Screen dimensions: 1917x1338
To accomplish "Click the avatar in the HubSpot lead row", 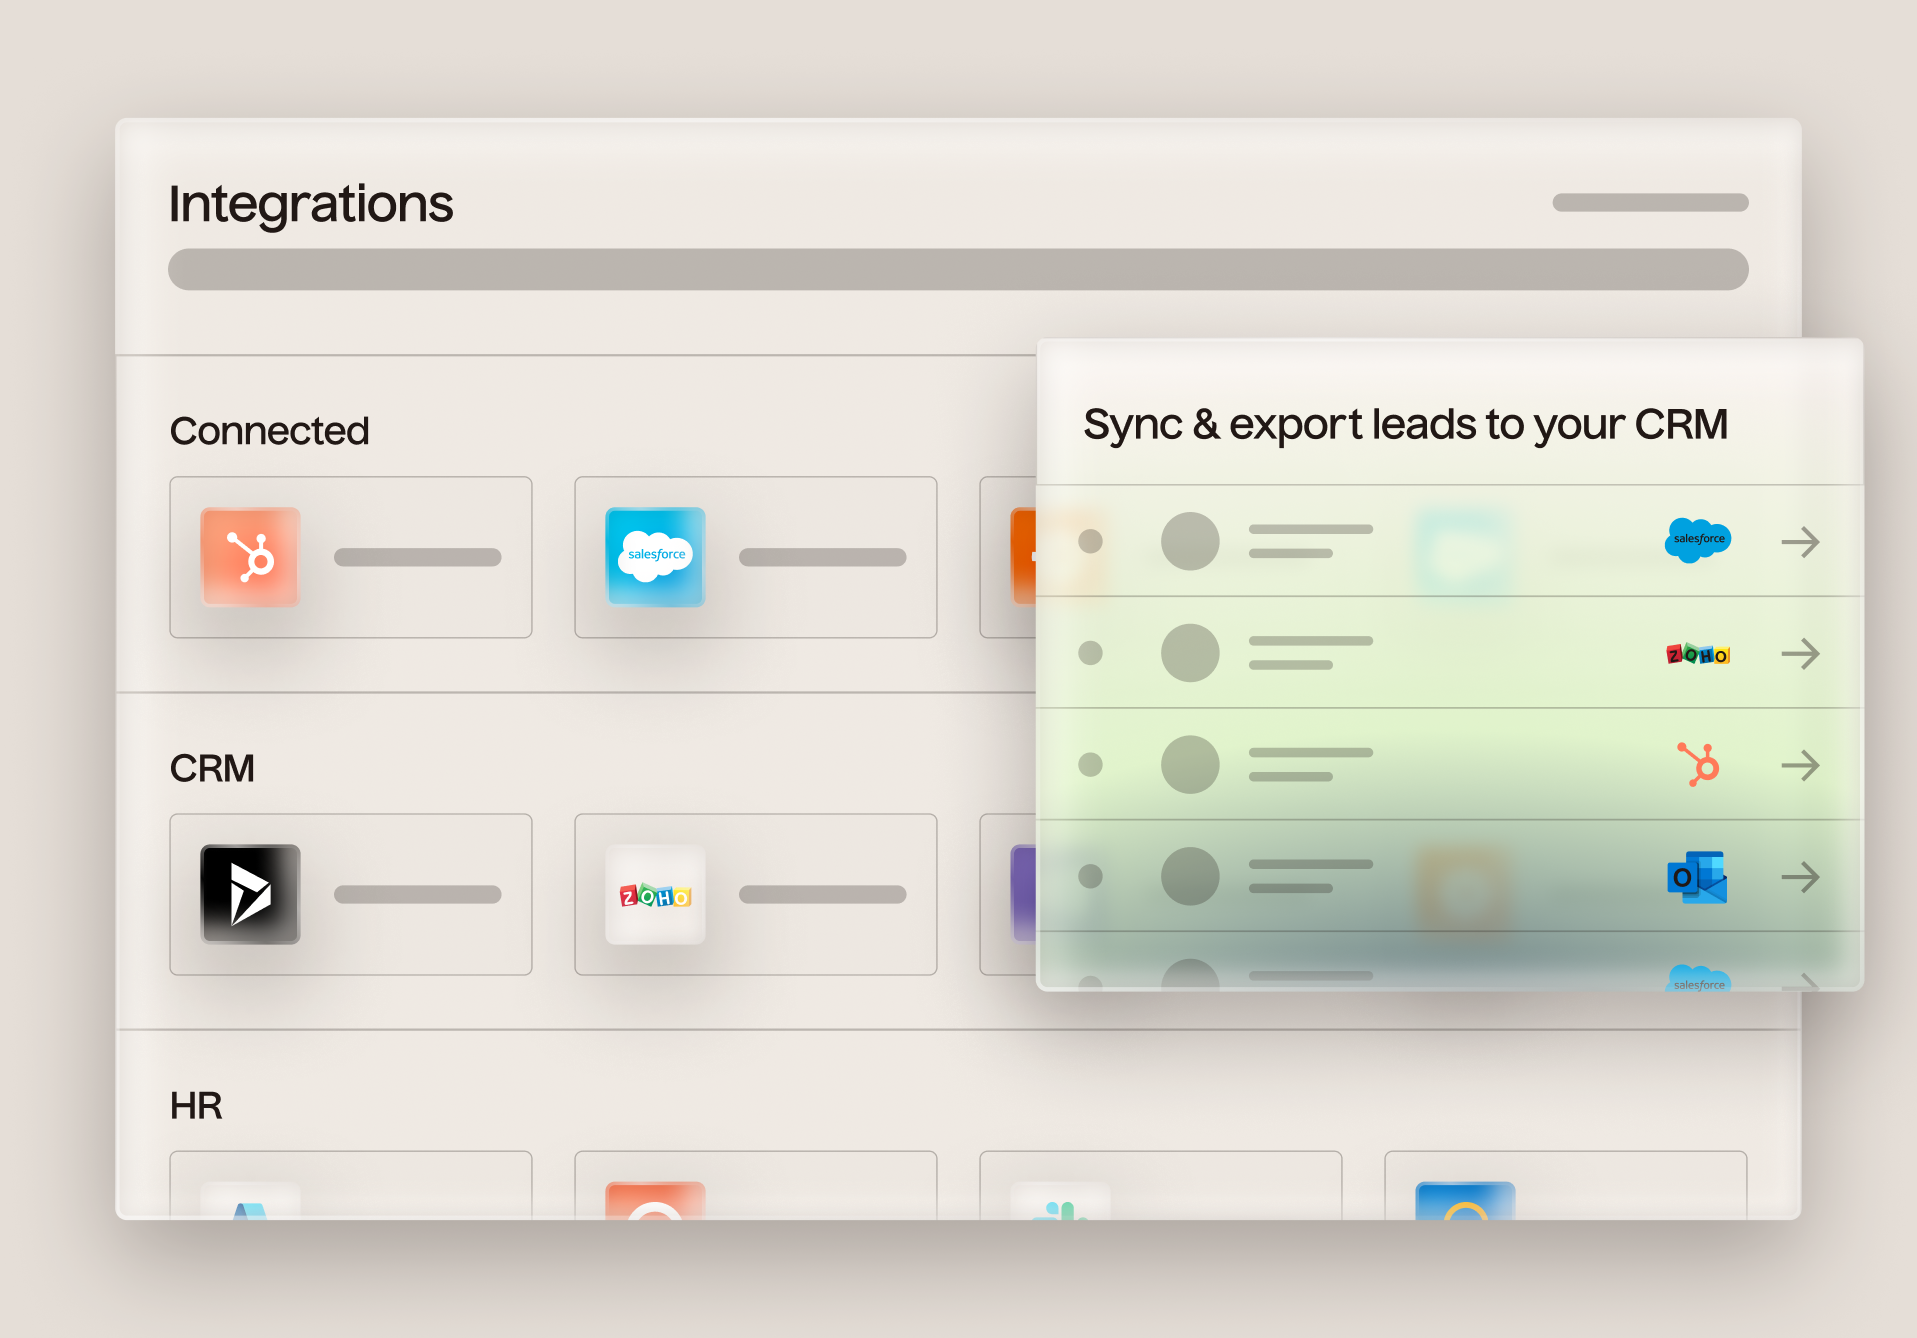I will [x=1190, y=765].
